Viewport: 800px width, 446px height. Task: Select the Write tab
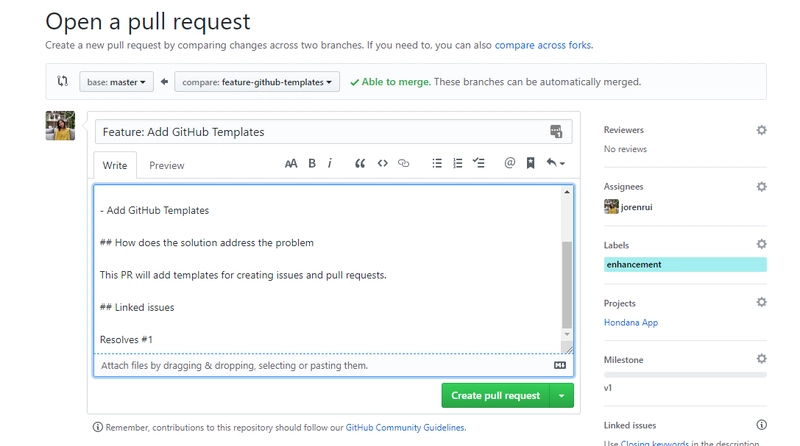point(115,165)
